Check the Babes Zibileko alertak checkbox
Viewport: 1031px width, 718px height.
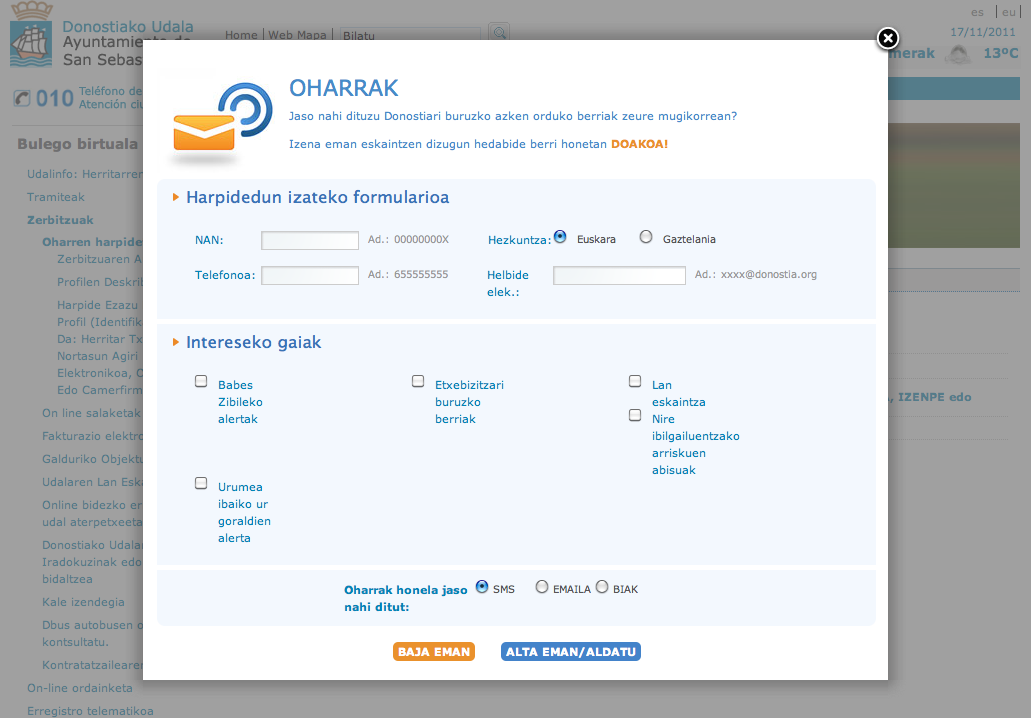click(x=201, y=381)
